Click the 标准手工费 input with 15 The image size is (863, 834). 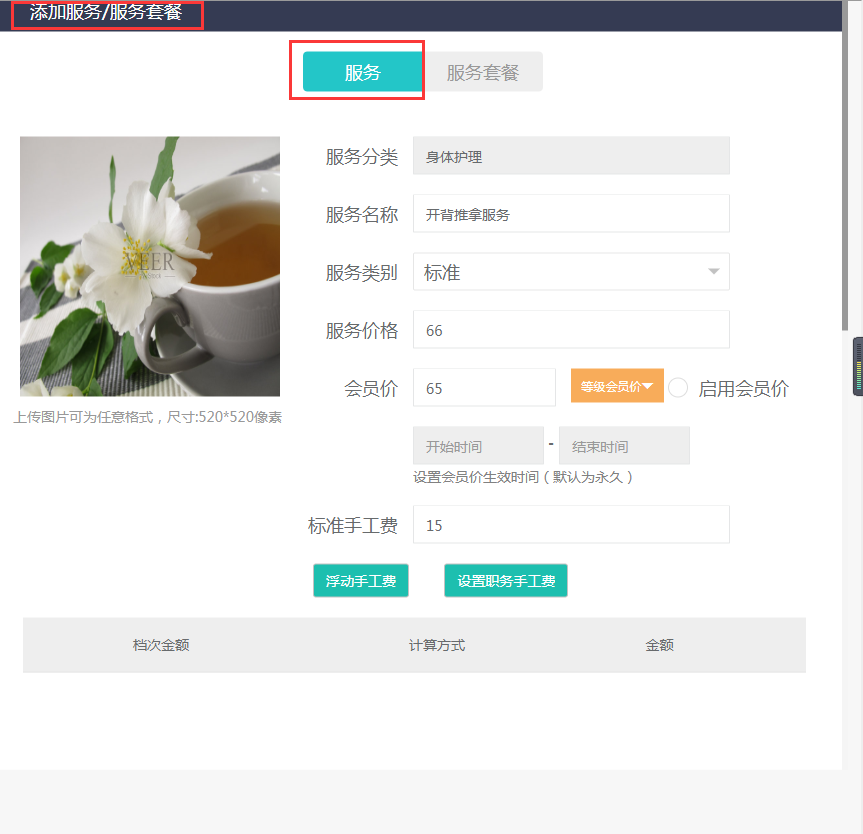tap(571, 525)
